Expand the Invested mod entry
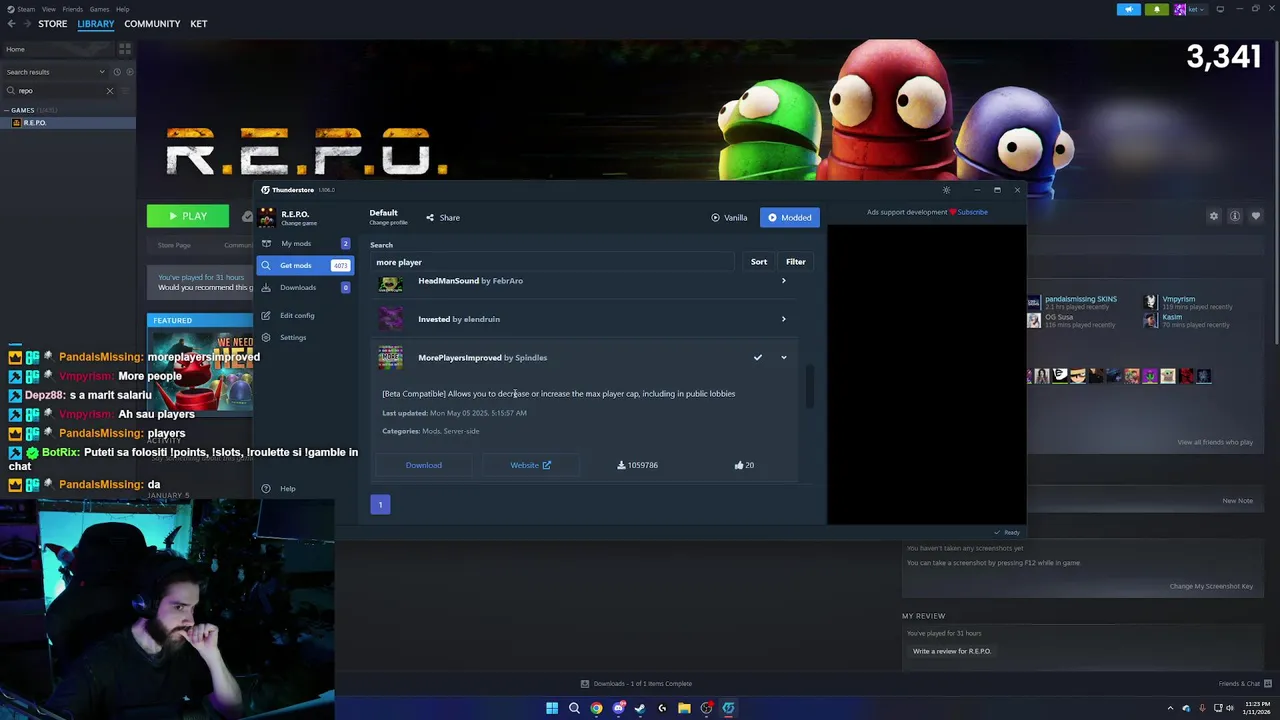 (783, 319)
